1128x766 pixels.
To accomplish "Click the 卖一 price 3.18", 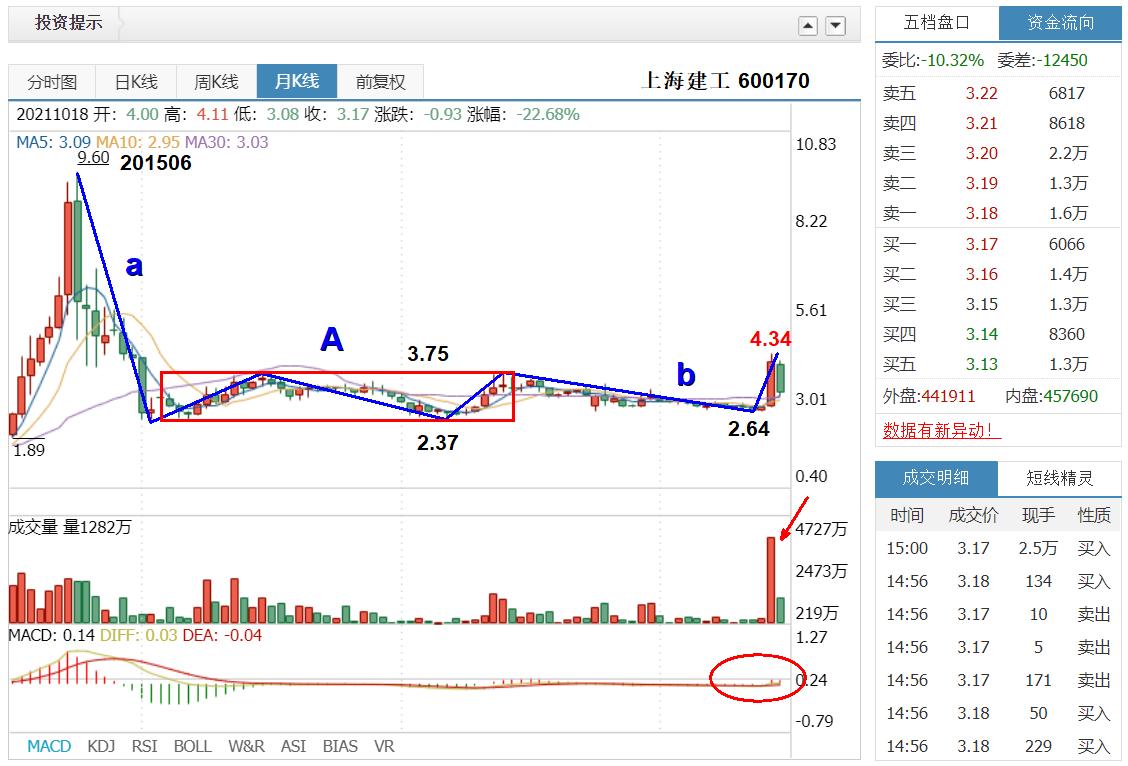I will click(981, 214).
